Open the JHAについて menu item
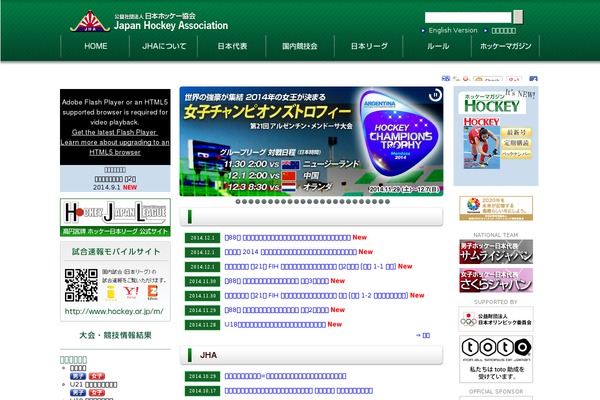This screenshot has height=400, width=600. (164, 46)
